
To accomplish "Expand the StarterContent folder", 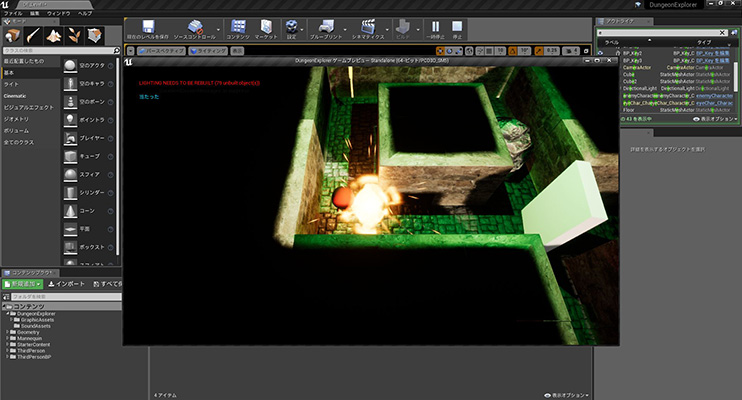I will pyautogui.click(x=8, y=345).
